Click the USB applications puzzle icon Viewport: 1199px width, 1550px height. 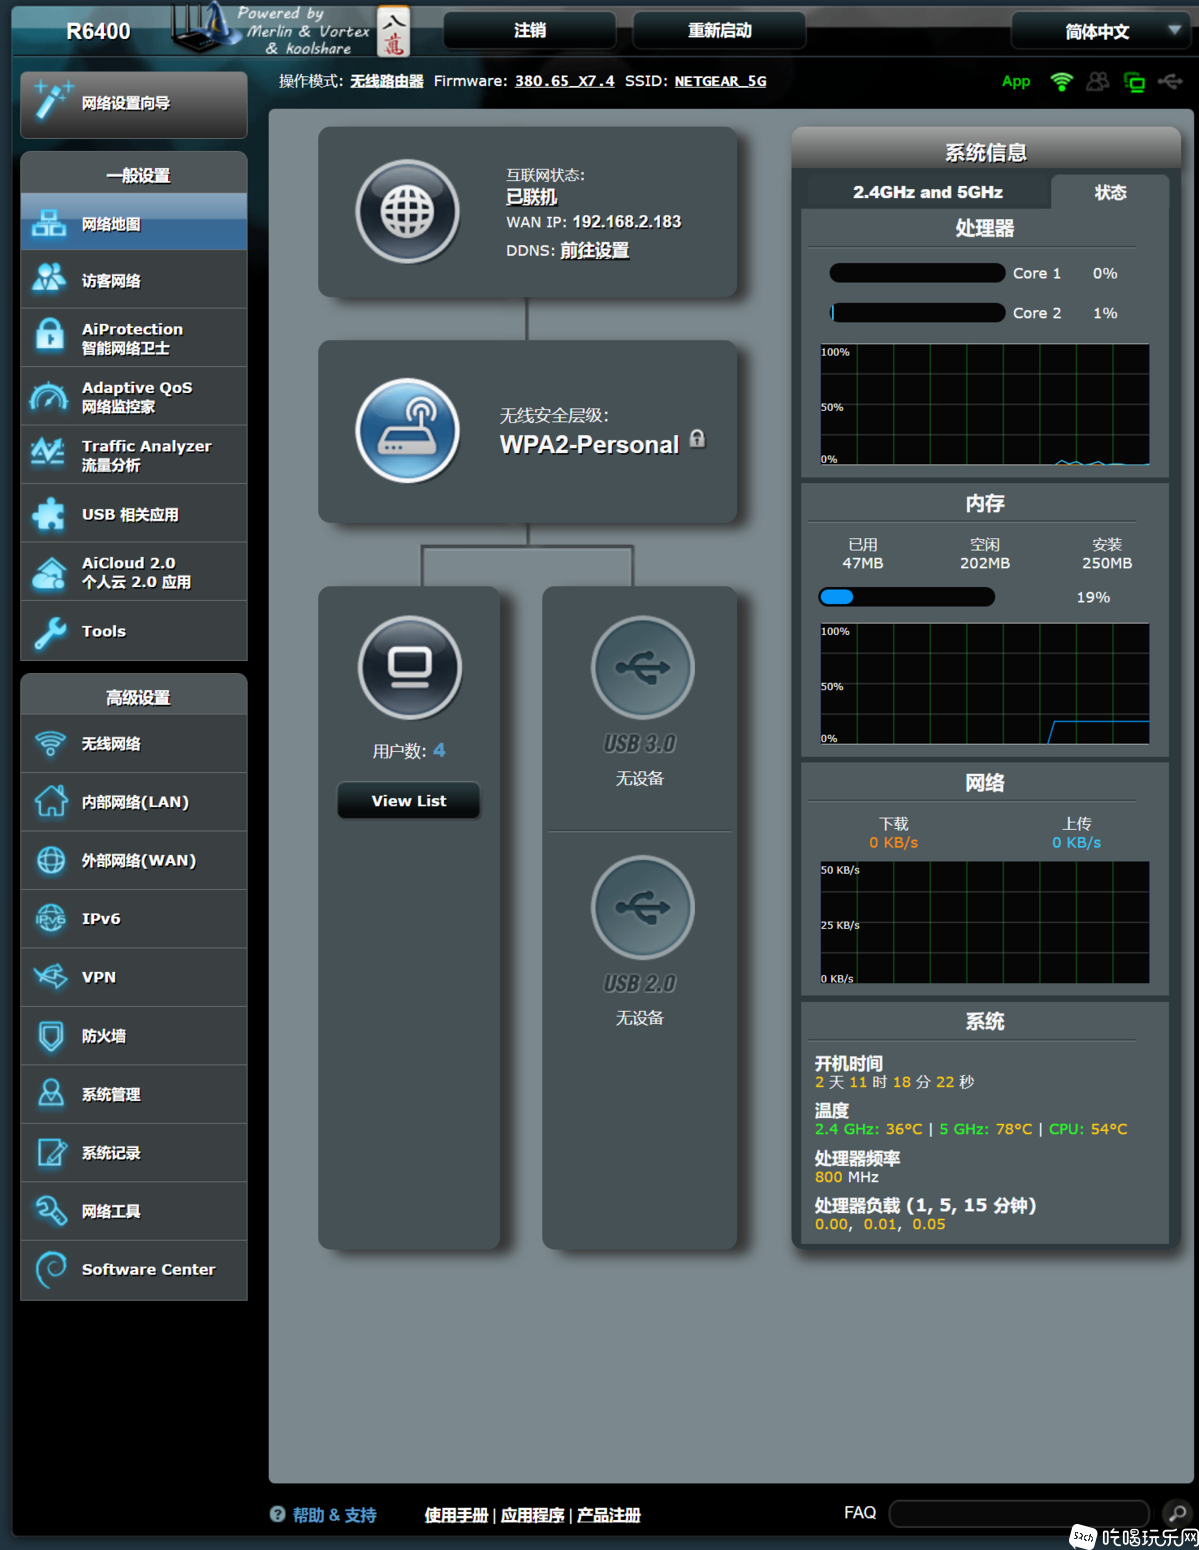tap(49, 513)
